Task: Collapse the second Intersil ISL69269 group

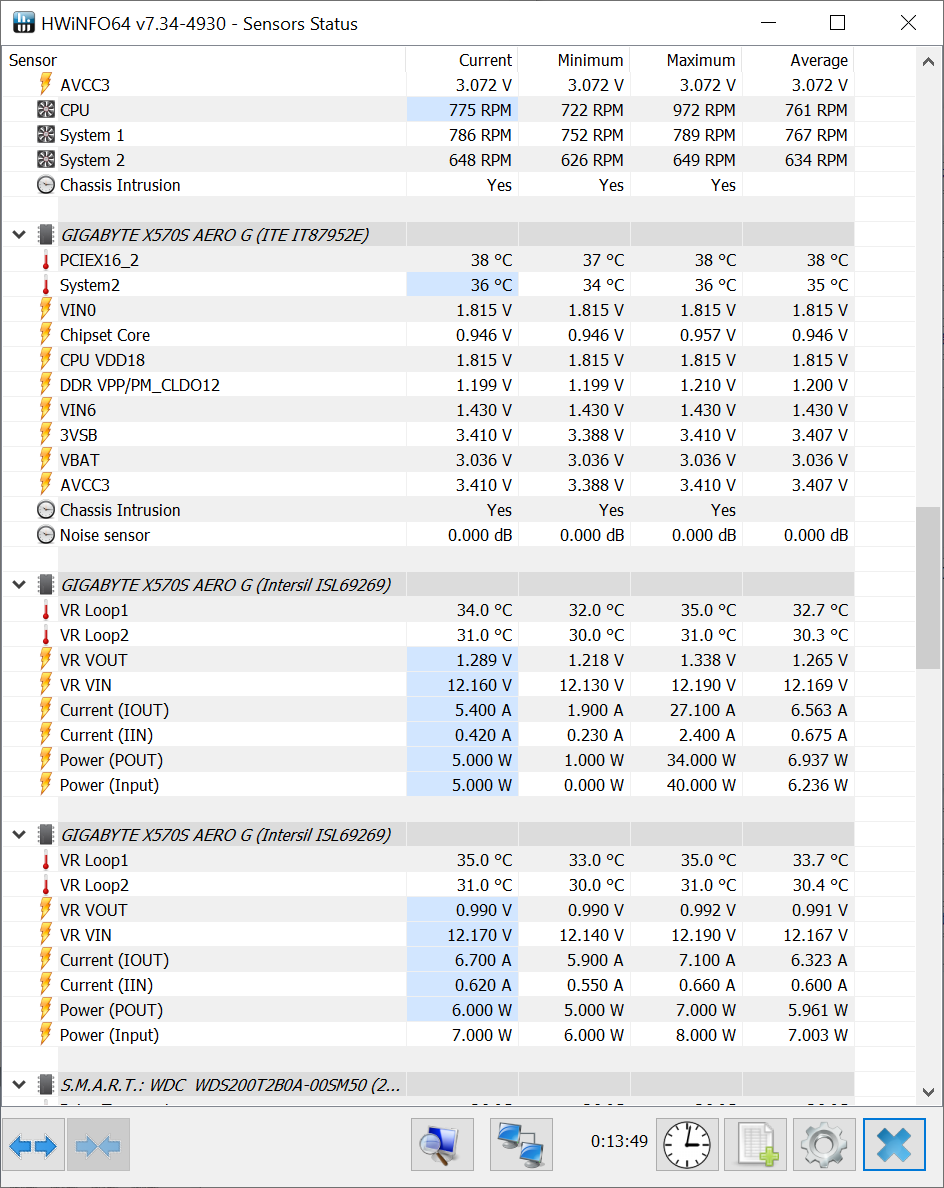Action: (20, 835)
